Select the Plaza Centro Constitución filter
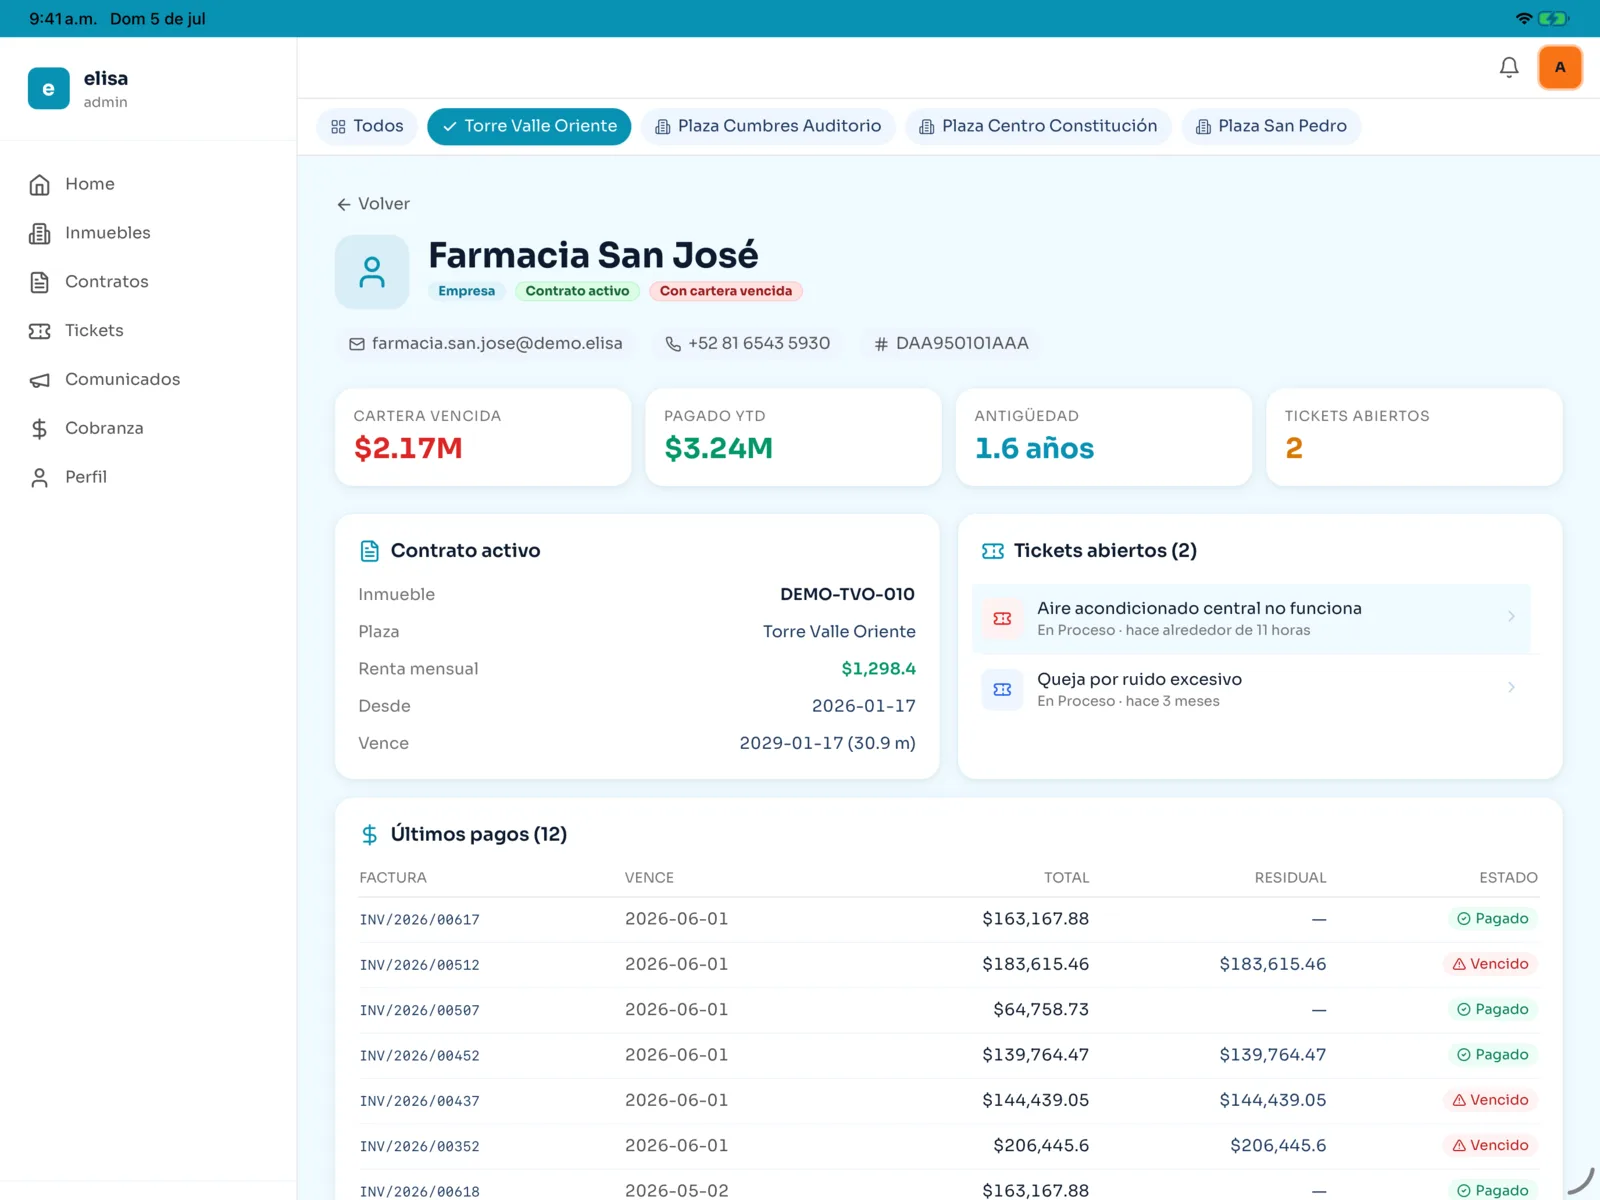 [x=1038, y=127]
